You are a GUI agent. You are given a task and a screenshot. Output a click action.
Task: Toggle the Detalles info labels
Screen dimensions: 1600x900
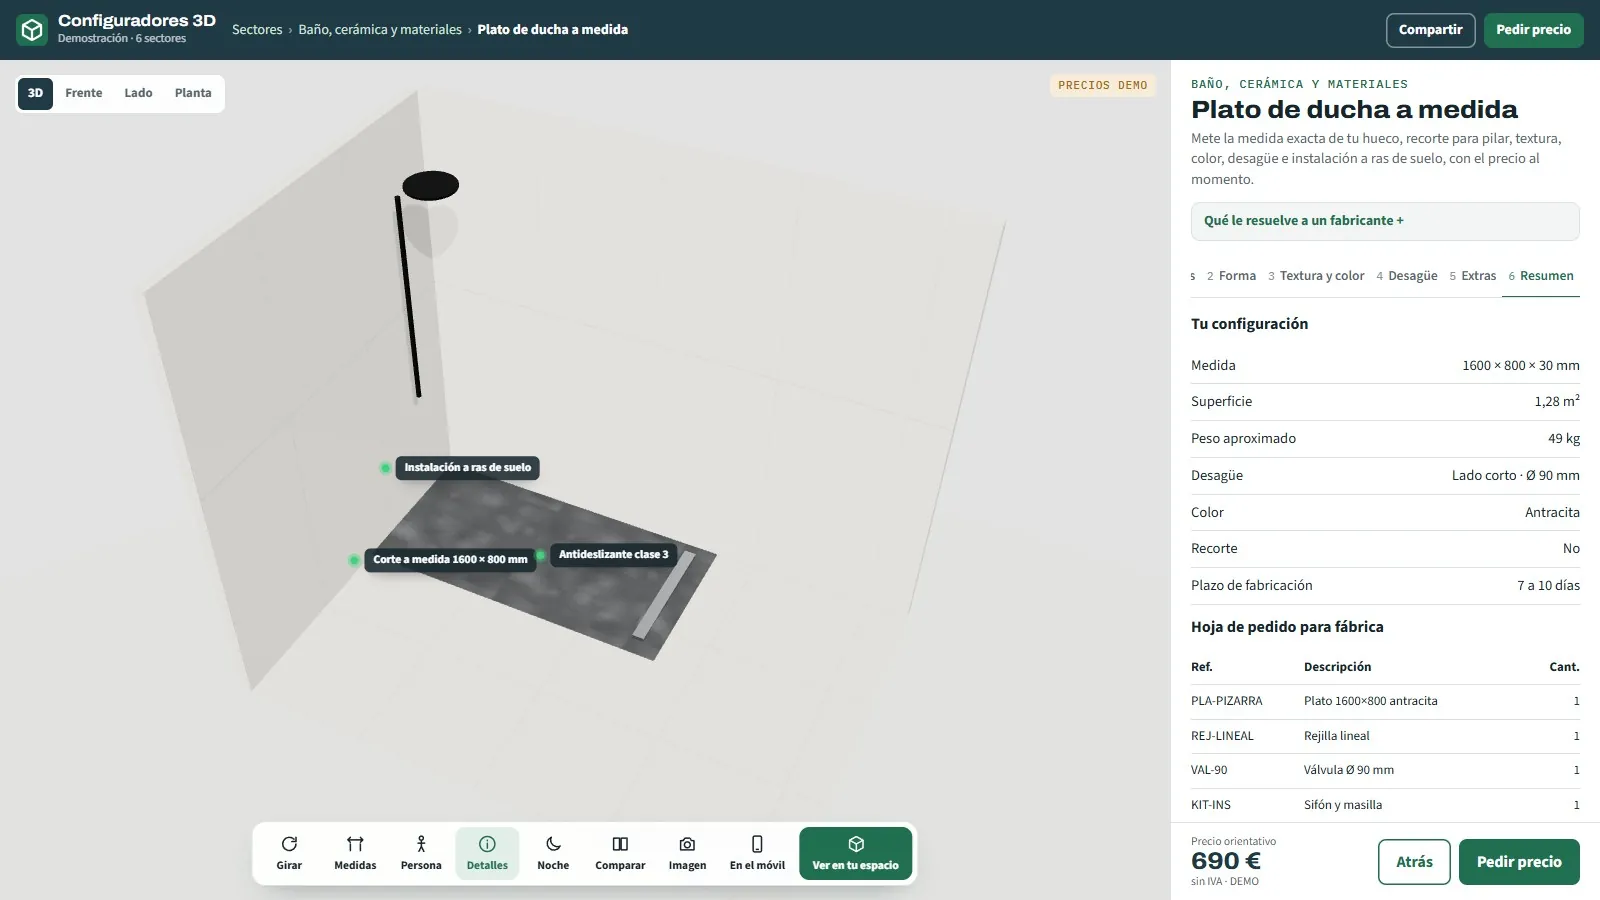point(487,853)
